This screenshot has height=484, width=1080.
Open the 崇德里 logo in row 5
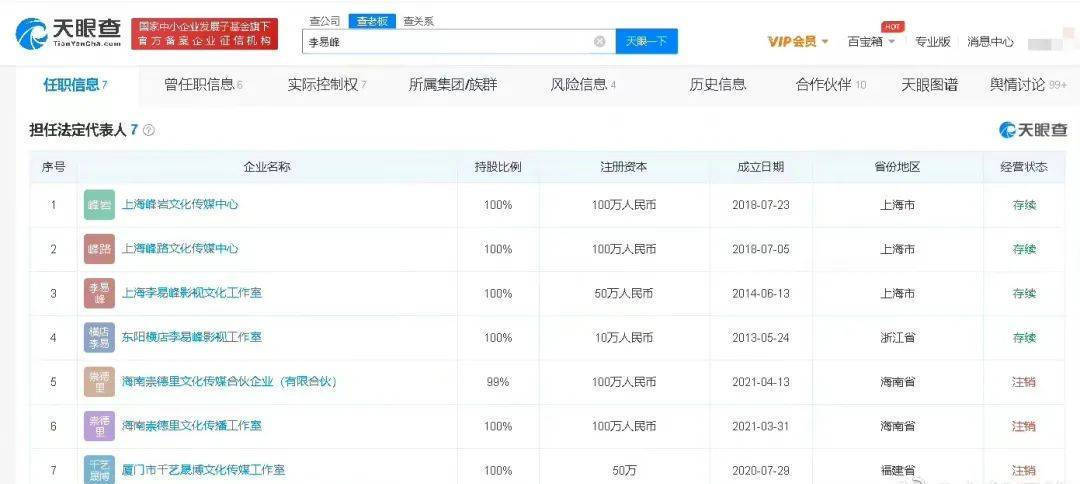(99, 381)
